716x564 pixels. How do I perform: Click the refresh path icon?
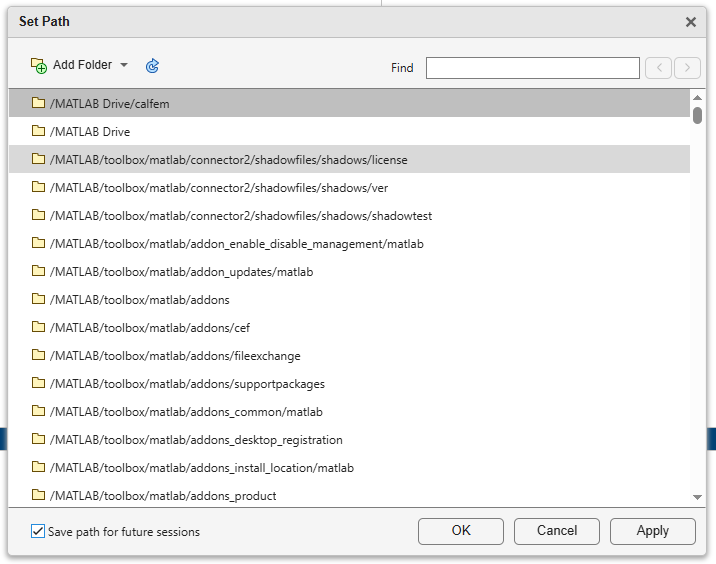coord(152,66)
